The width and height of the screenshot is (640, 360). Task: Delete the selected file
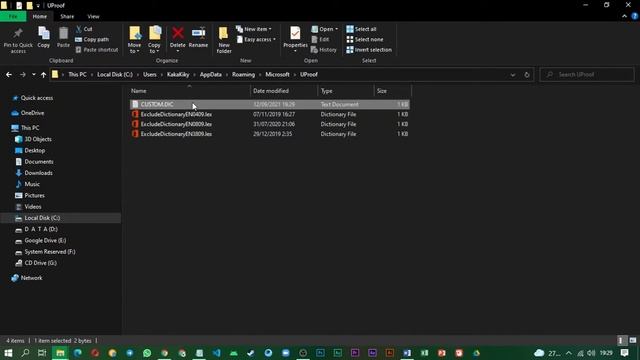[178, 39]
